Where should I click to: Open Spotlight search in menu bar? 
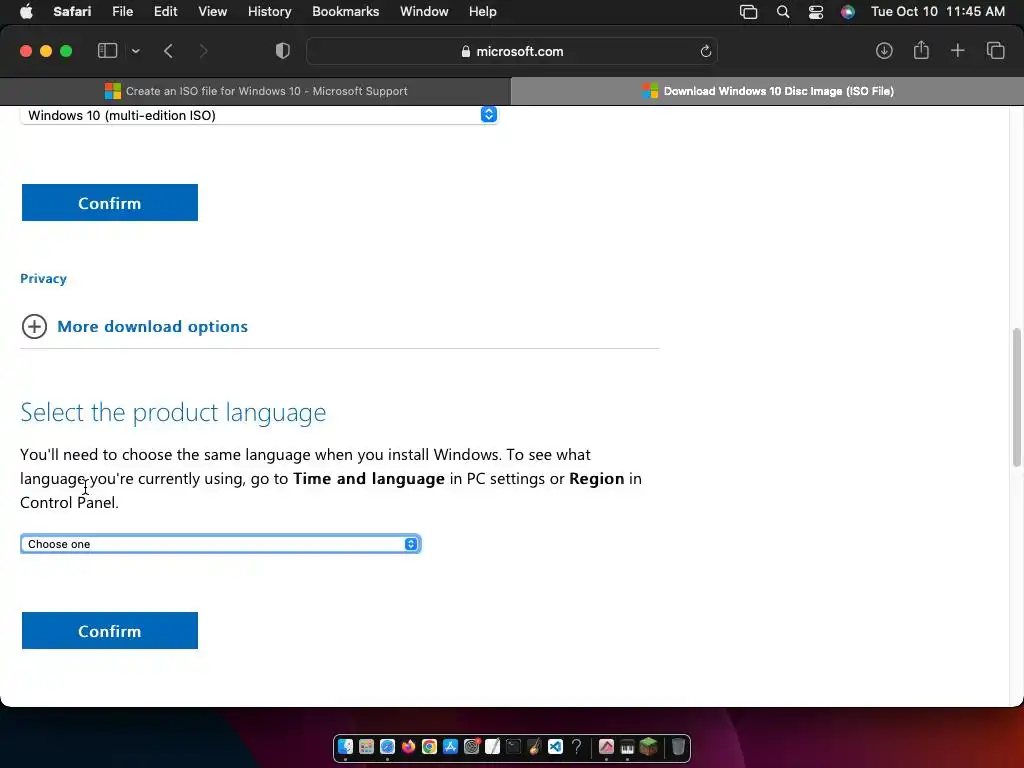[x=782, y=12]
